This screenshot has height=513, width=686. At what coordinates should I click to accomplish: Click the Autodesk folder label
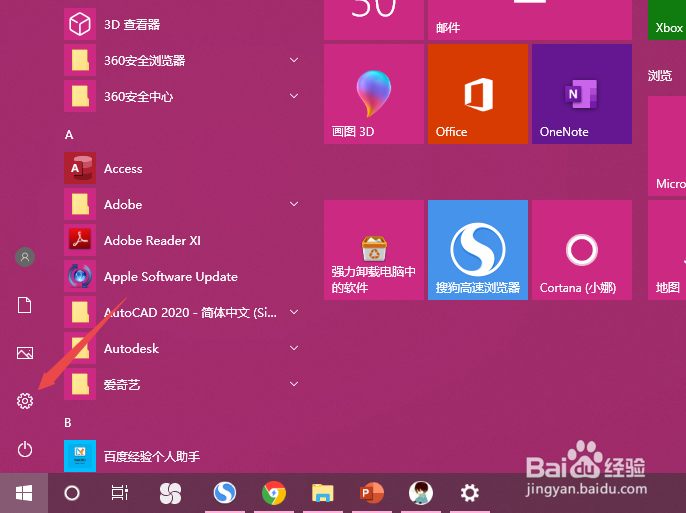(131, 349)
